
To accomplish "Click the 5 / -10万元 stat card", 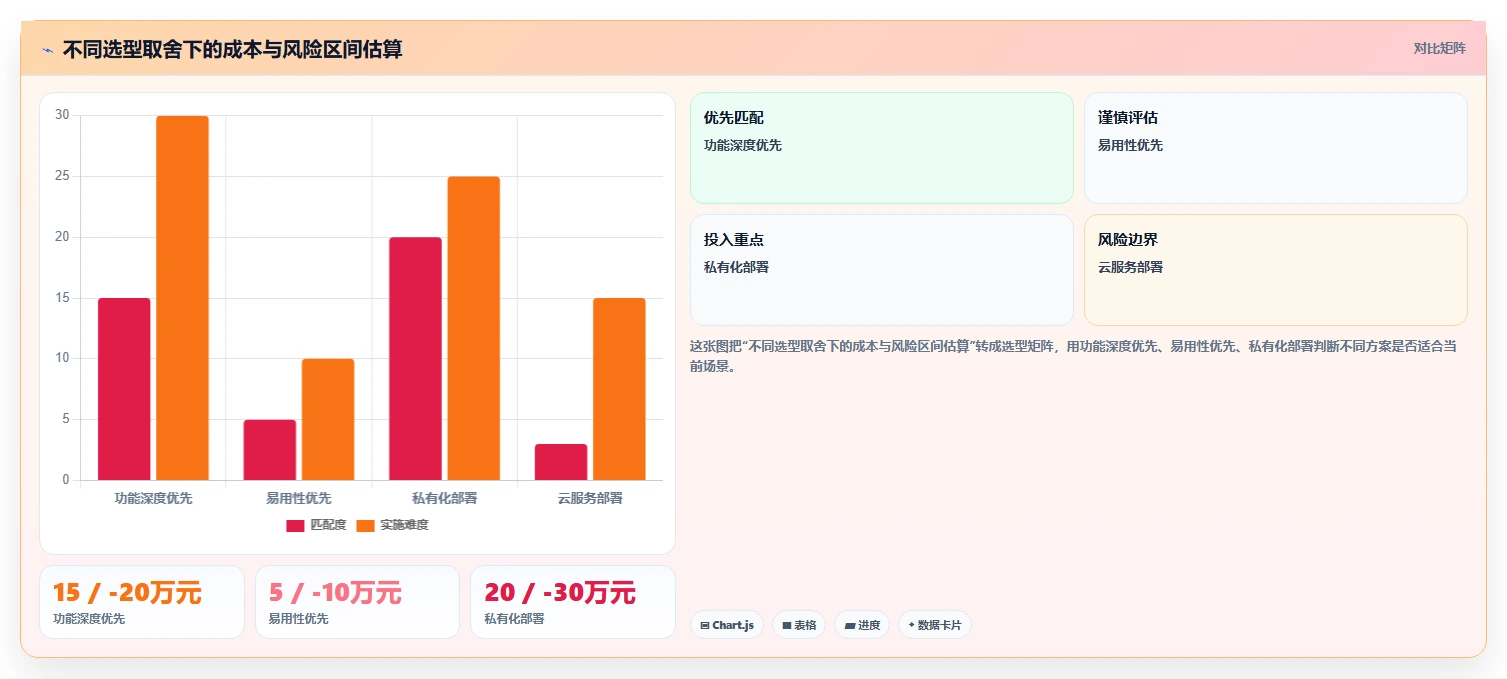I will (357, 602).
